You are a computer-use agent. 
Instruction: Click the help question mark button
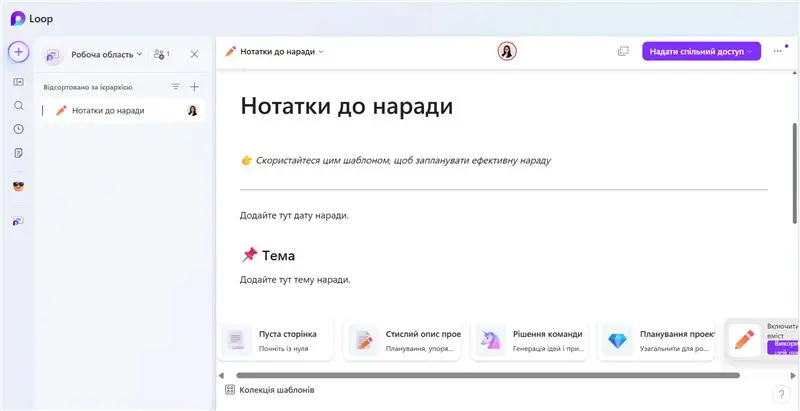tap(781, 393)
